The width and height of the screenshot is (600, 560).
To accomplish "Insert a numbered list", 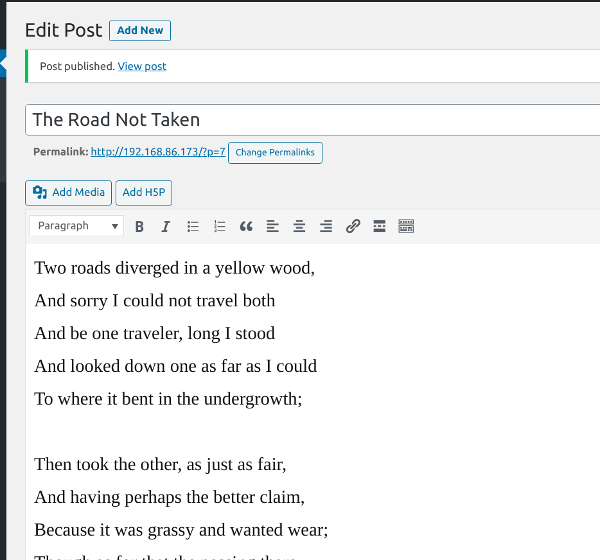I will tap(220, 227).
